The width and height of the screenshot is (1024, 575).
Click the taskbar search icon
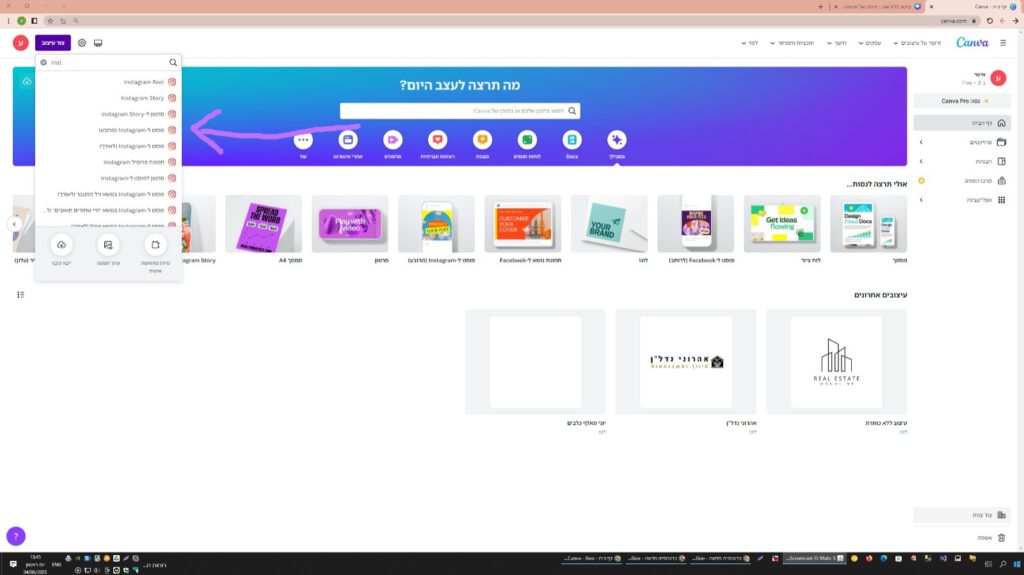pos(1003,563)
